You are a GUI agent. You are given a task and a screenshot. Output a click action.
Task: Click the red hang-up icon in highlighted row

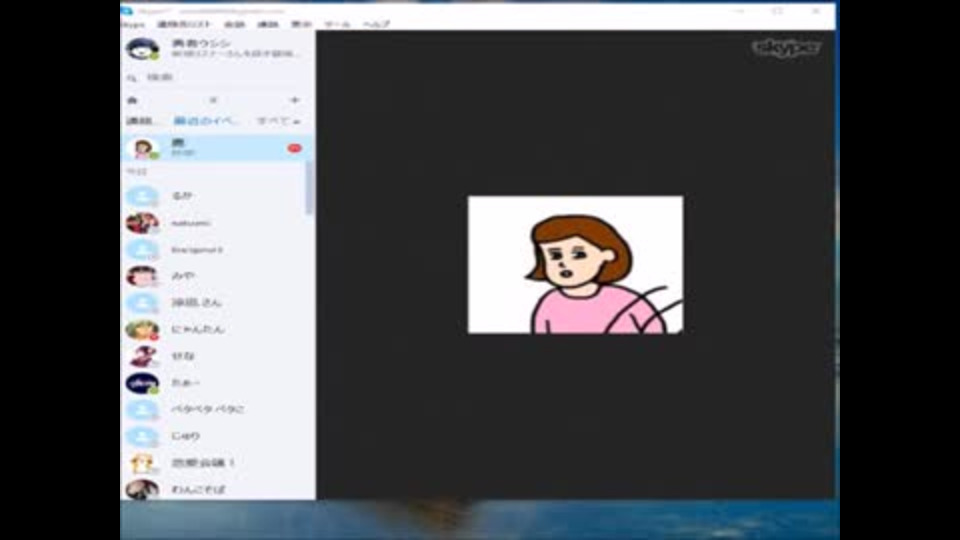294,148
